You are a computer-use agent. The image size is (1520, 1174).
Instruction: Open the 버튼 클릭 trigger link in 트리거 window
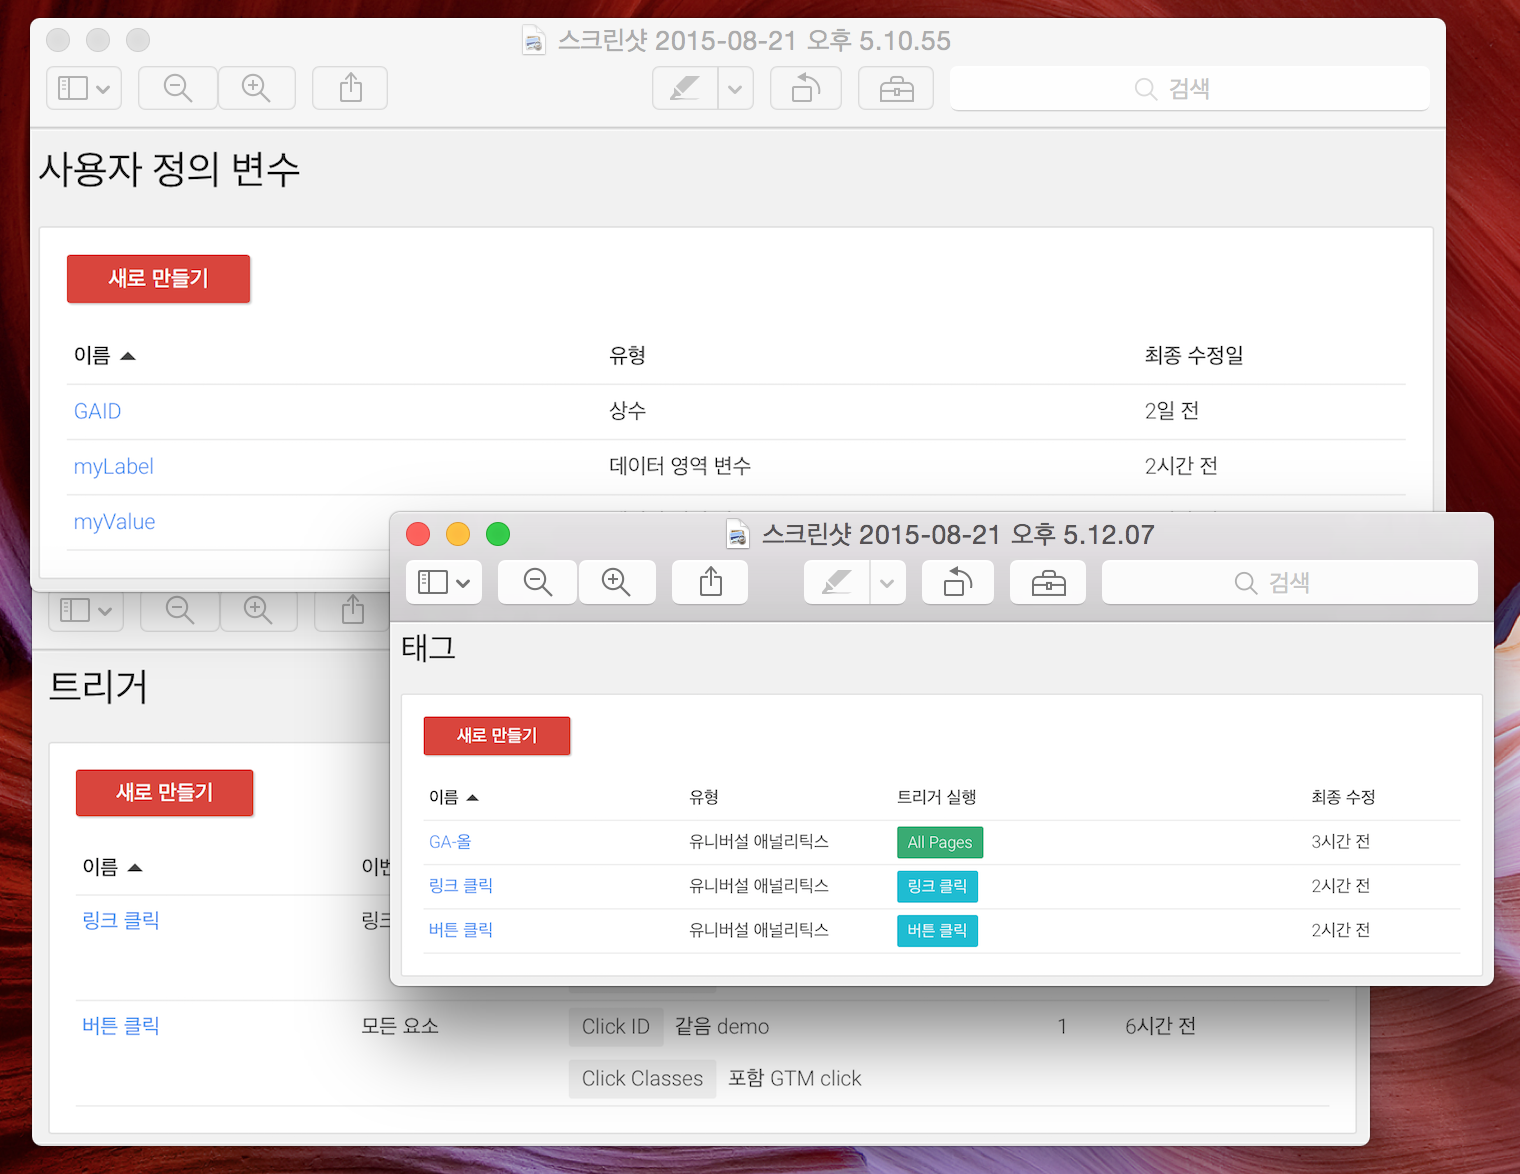(x=121, y=1026)
